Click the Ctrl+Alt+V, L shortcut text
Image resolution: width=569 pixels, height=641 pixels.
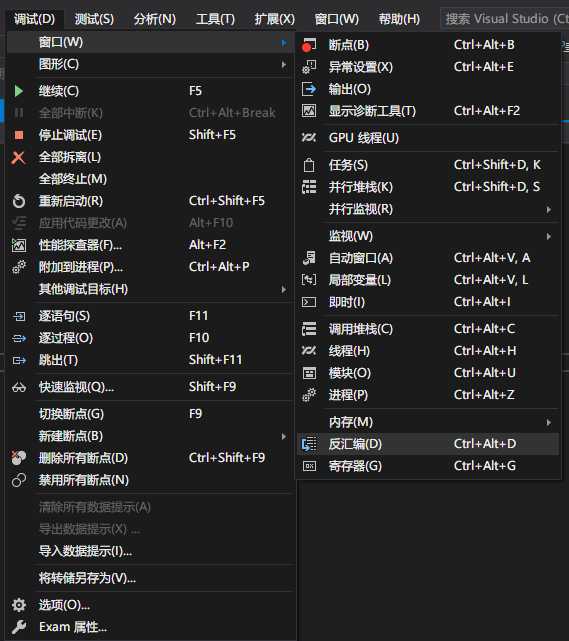click(x=491, y=280)
